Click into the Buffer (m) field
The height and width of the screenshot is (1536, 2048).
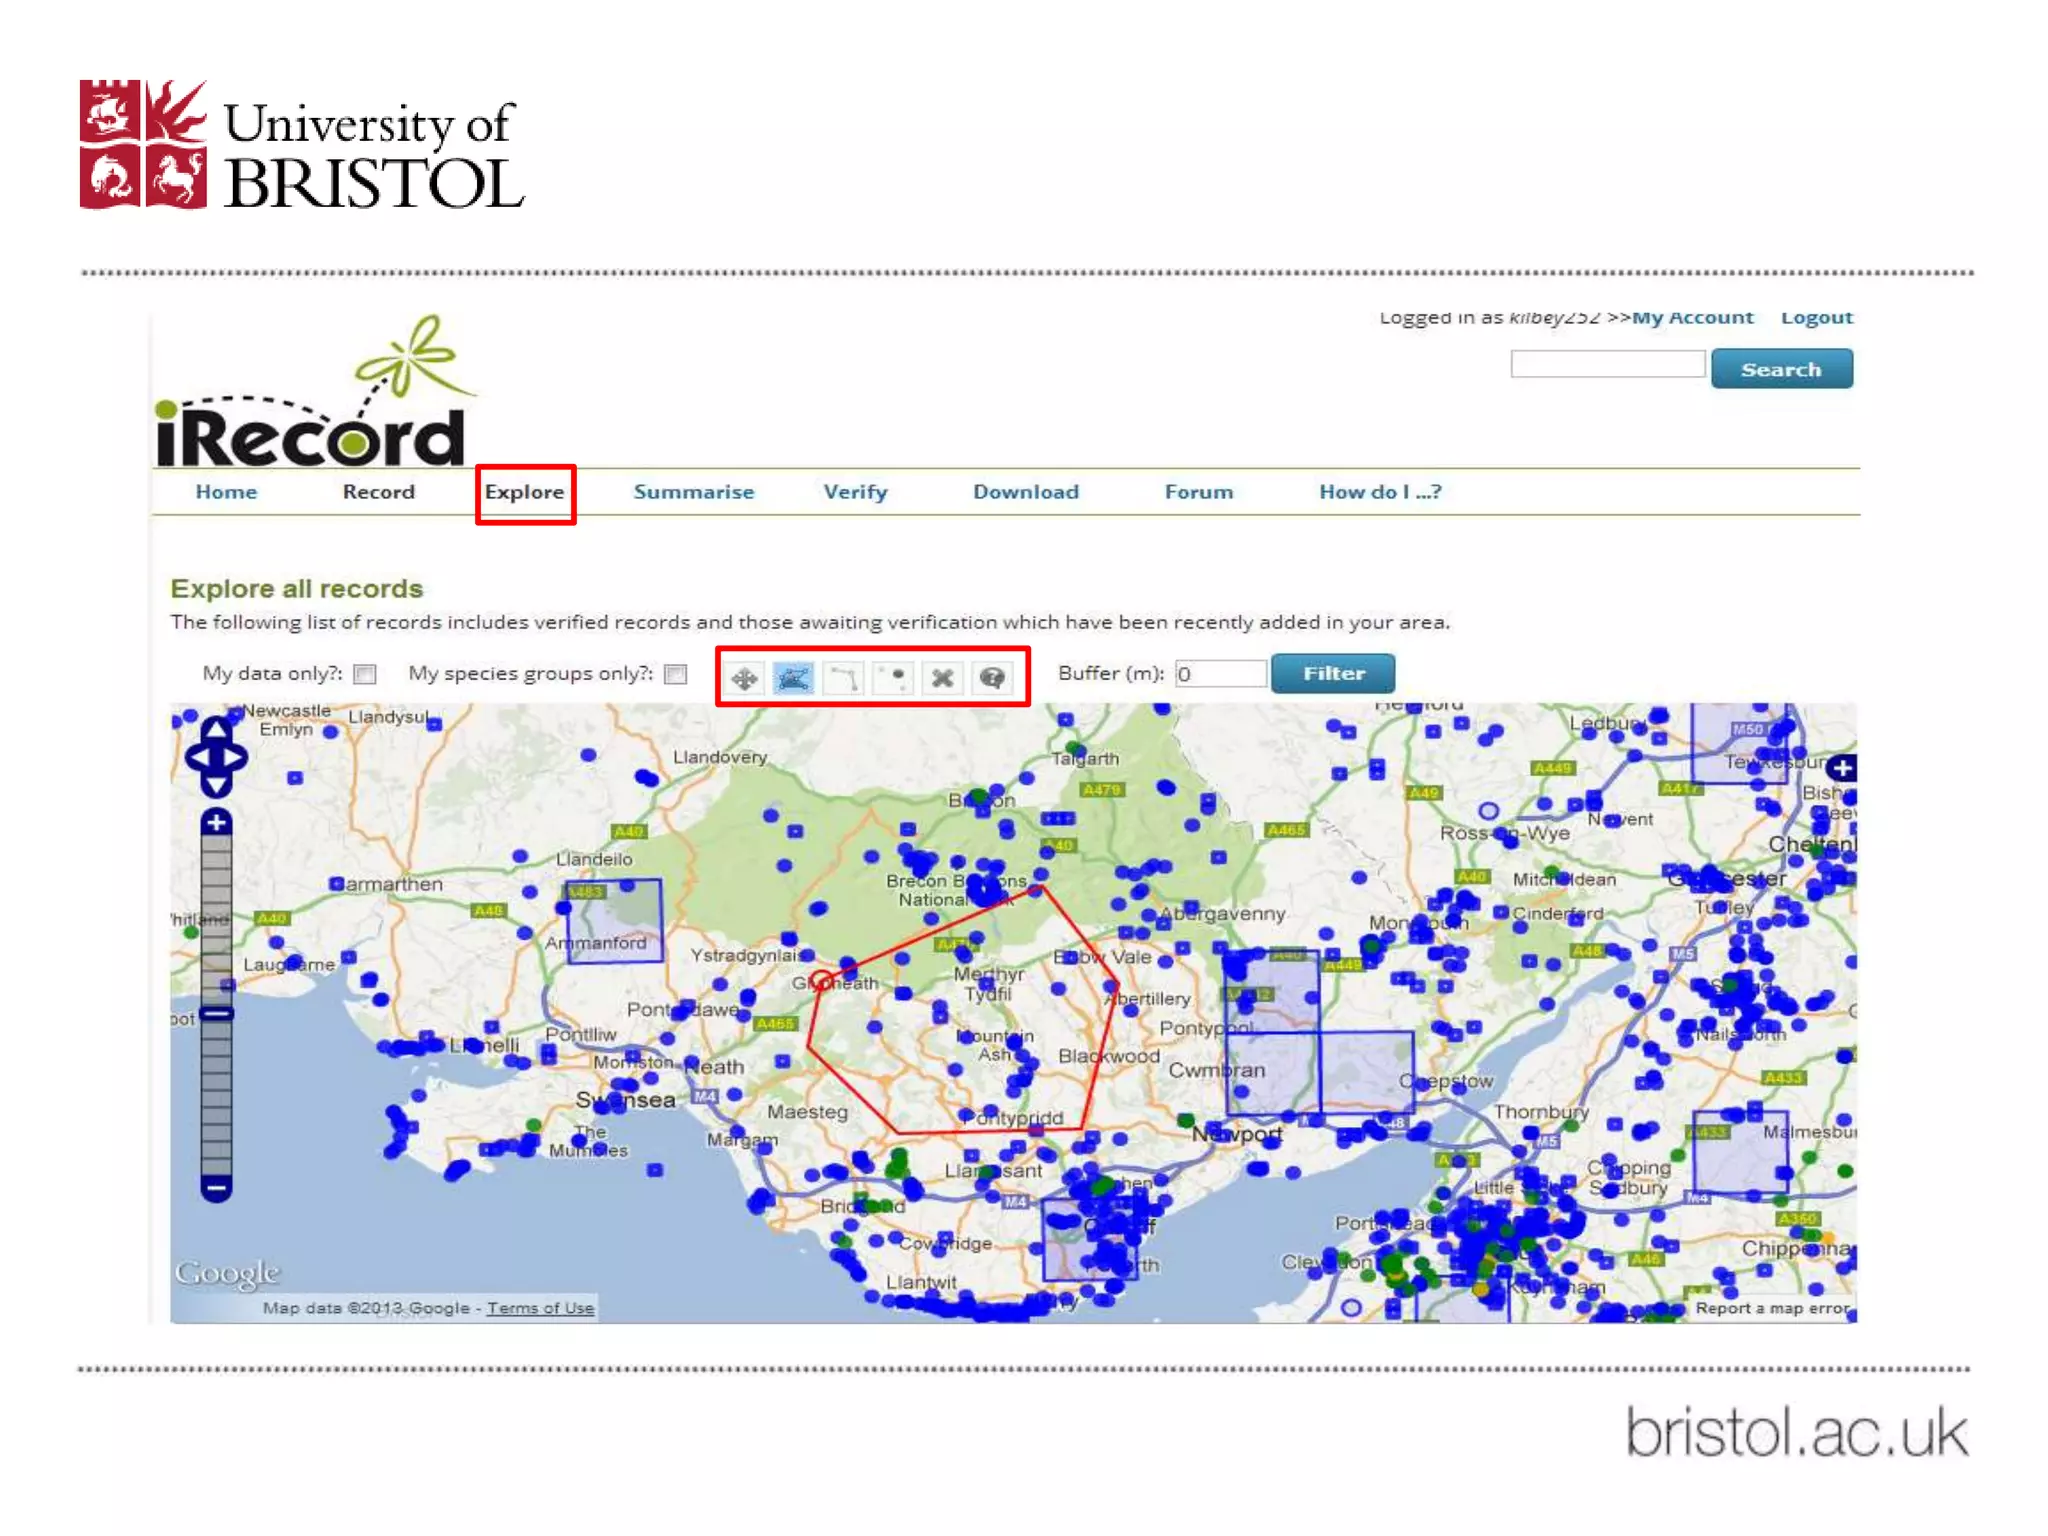click(1220, 674)
